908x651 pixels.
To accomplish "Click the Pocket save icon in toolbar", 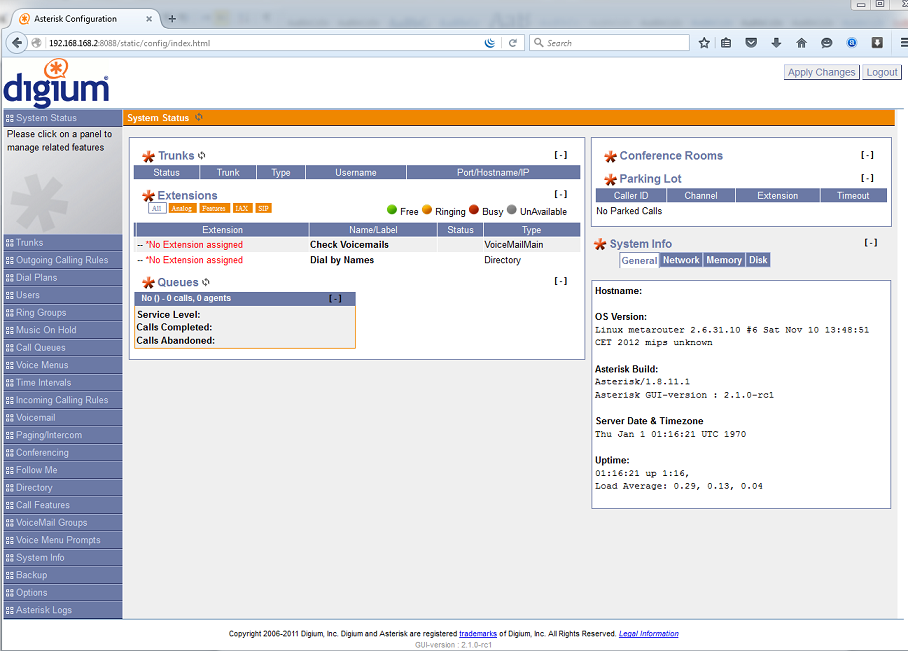I will (x=751, y=43).
